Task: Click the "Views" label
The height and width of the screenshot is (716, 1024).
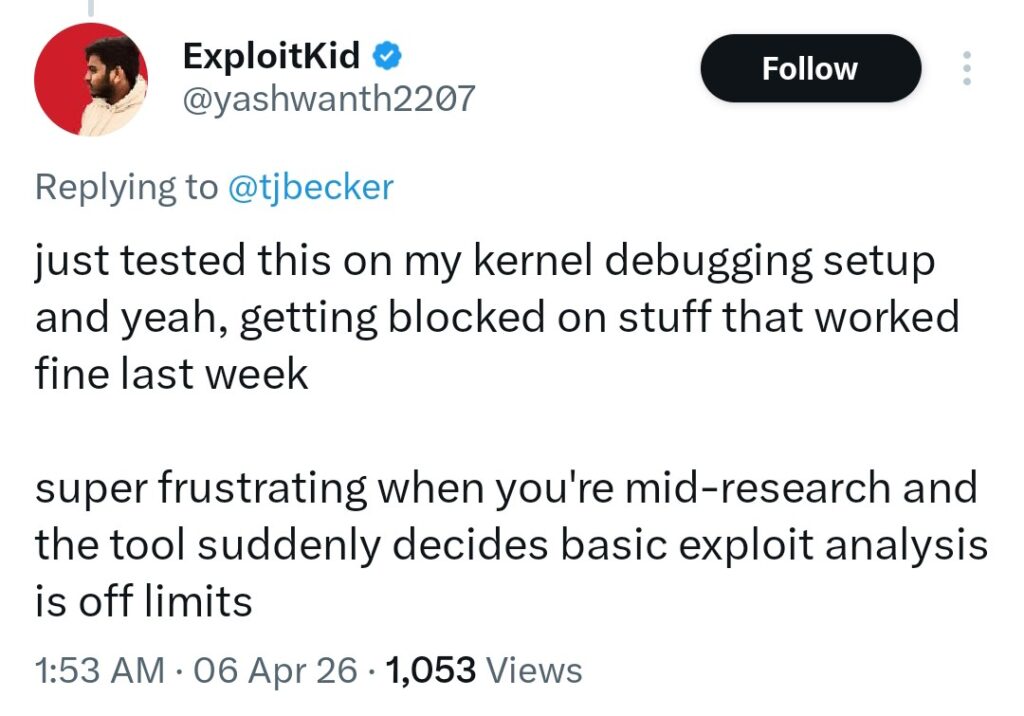Action: (x=535, y=669)
